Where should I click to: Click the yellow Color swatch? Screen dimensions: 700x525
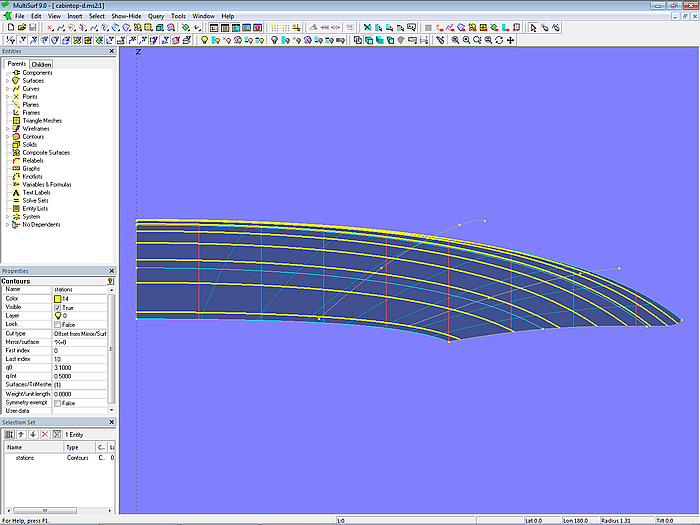pos(57,298)
